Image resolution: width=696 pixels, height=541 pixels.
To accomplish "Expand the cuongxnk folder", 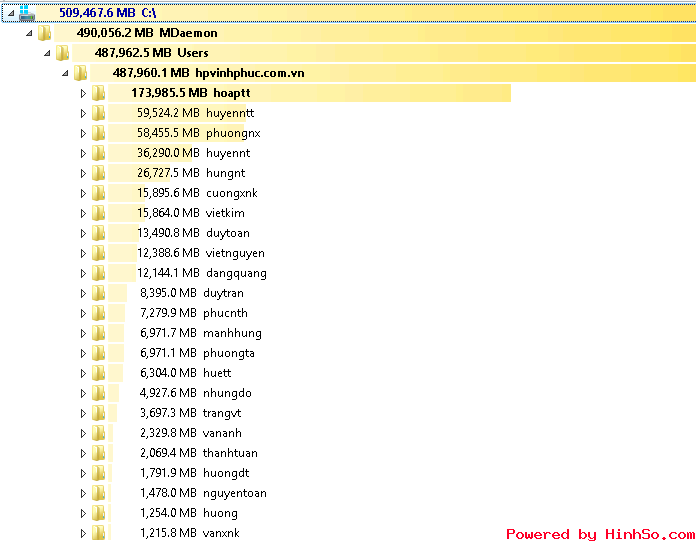I will 83,193.
